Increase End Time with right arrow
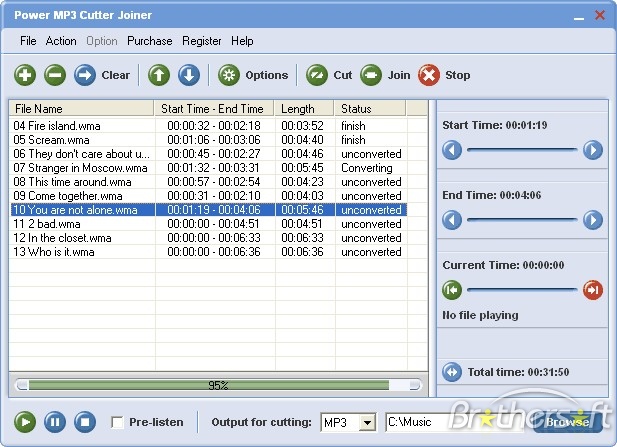Image resolution: width=617 pixels, height=447 pixels. point(593,220)
